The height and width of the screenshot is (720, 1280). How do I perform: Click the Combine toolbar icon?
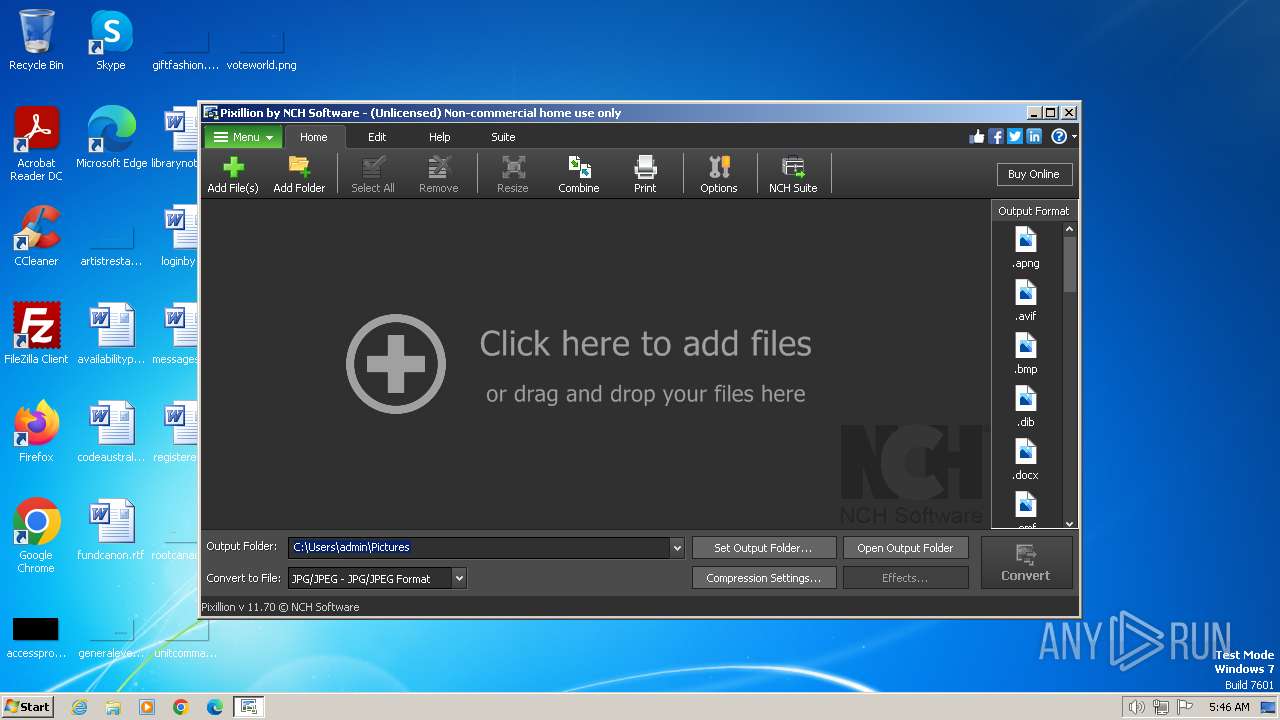(x=579, y=174)
